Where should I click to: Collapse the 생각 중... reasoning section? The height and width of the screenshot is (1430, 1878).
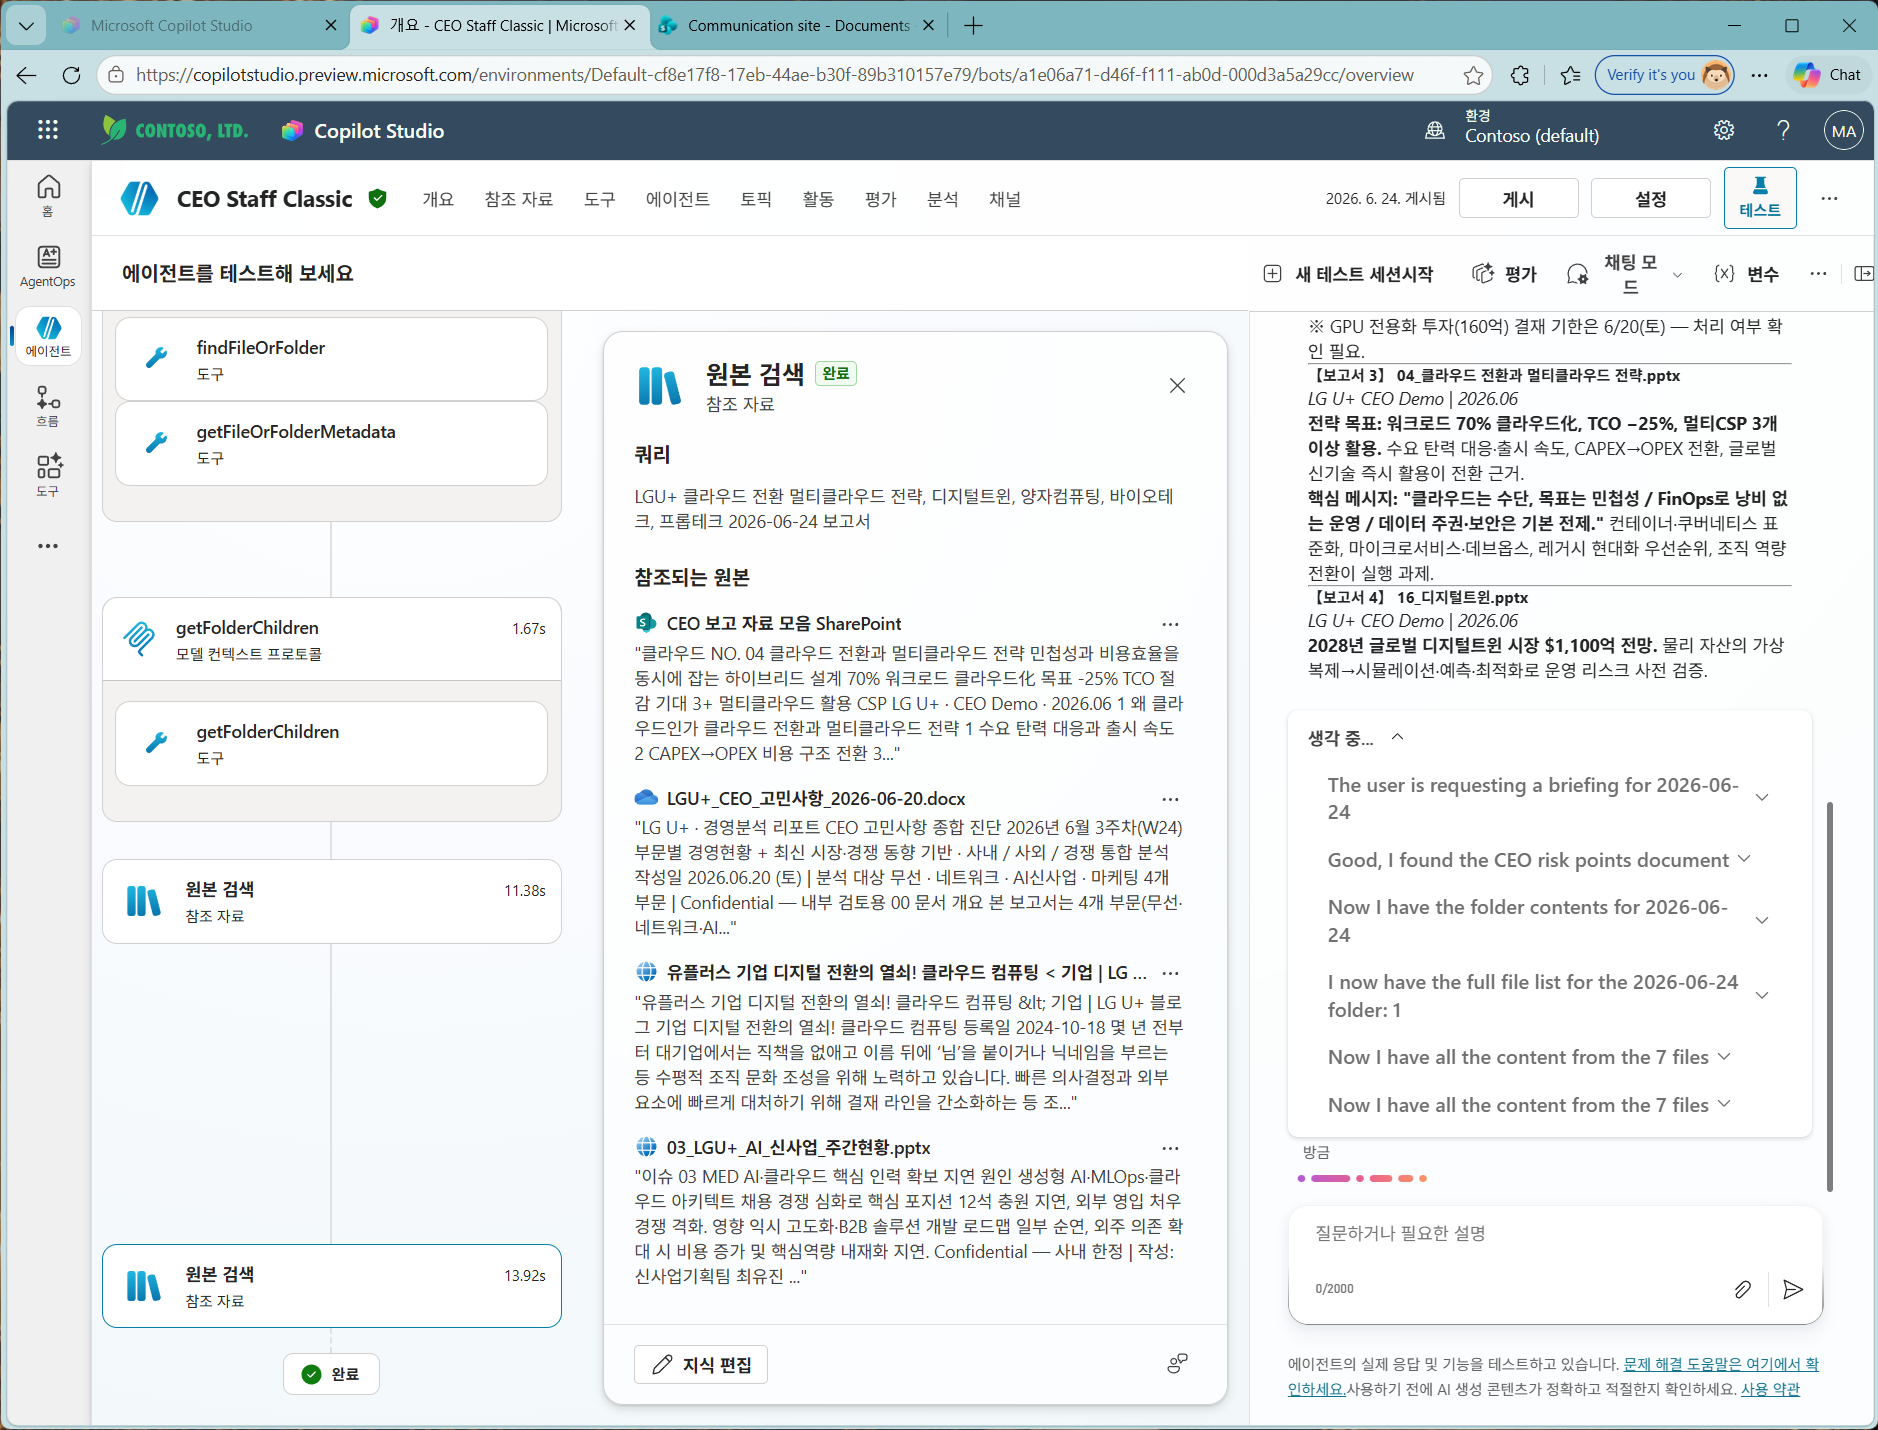[x=1397, y=737]
